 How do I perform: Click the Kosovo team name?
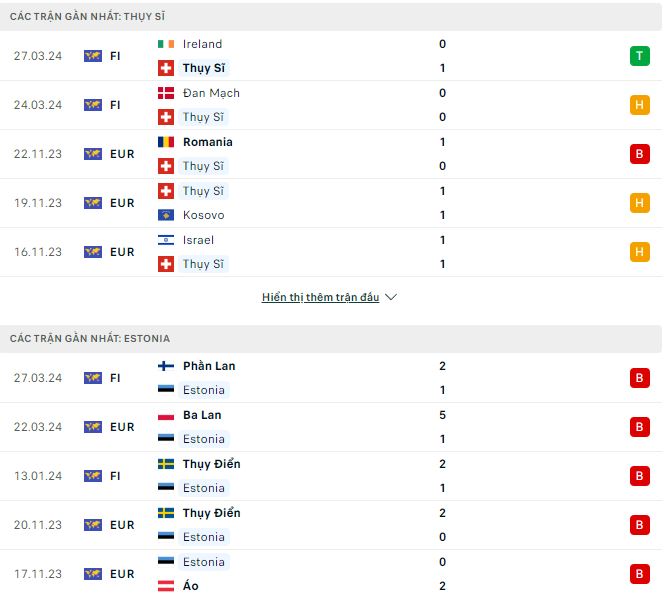click(203, 215)
